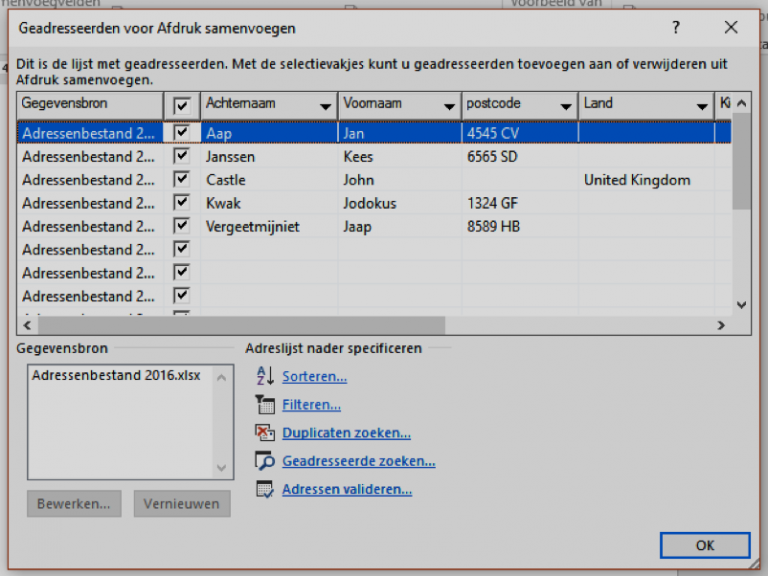Select Adressenbestand 2016.xlsx in Gegevensbron list
This screenshot has height=576, width=768.
[116, 376]
